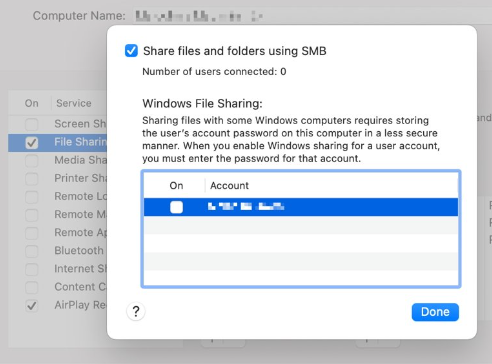Toggle Remote Login service checkbox
Viewport: 492px width, 364px height.
pos(32,197)
